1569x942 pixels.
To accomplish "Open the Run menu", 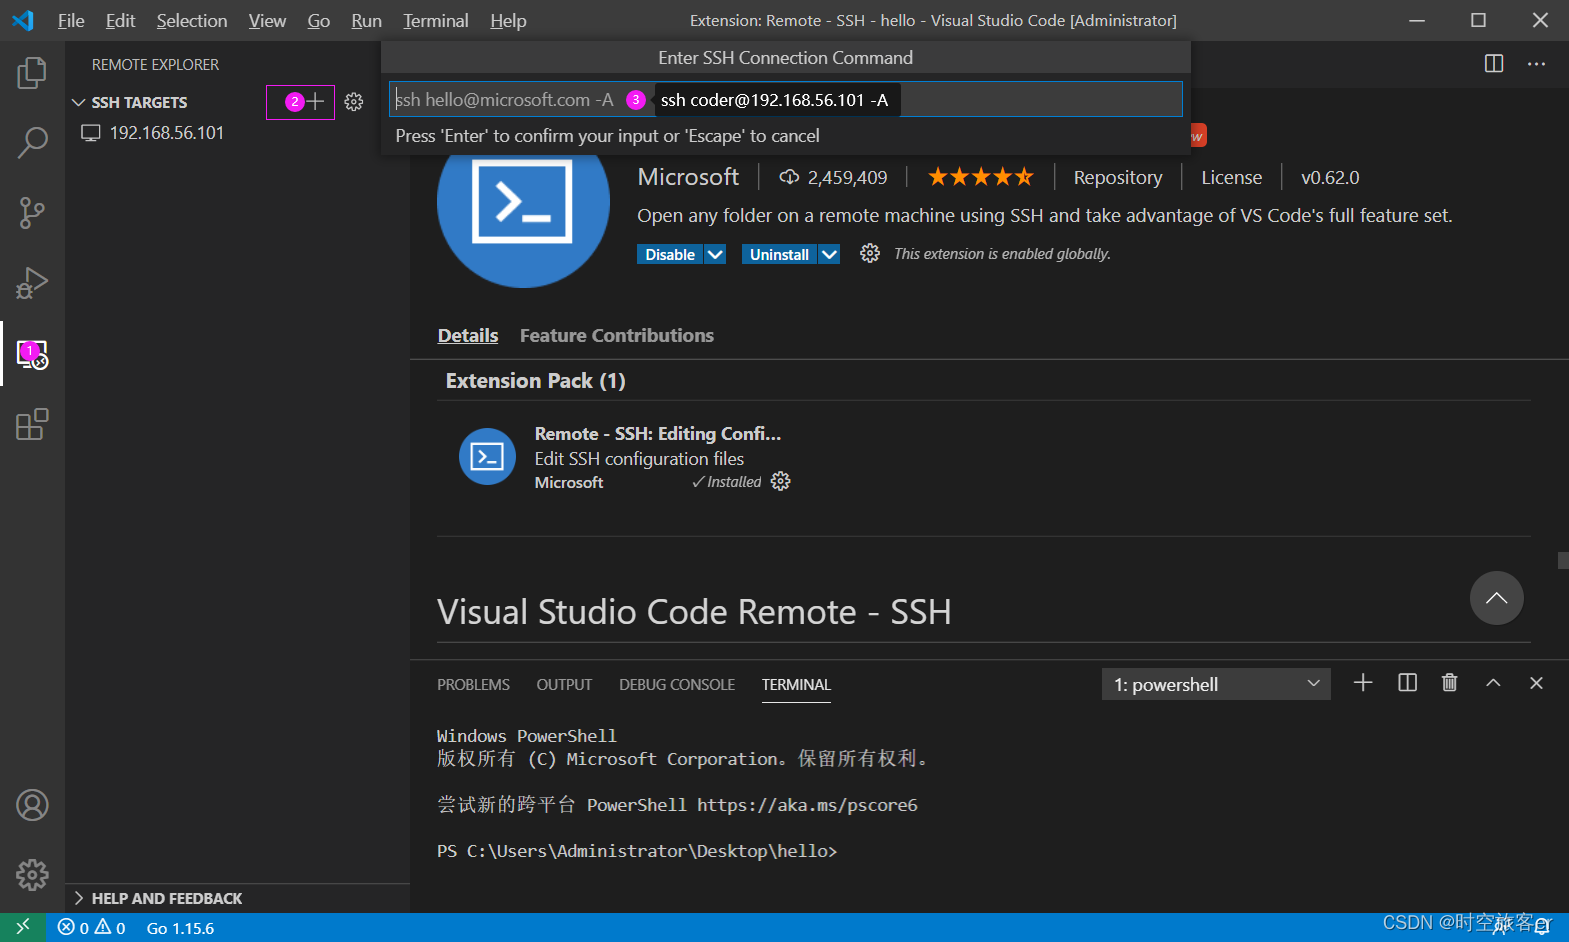I will pos(367,21).
